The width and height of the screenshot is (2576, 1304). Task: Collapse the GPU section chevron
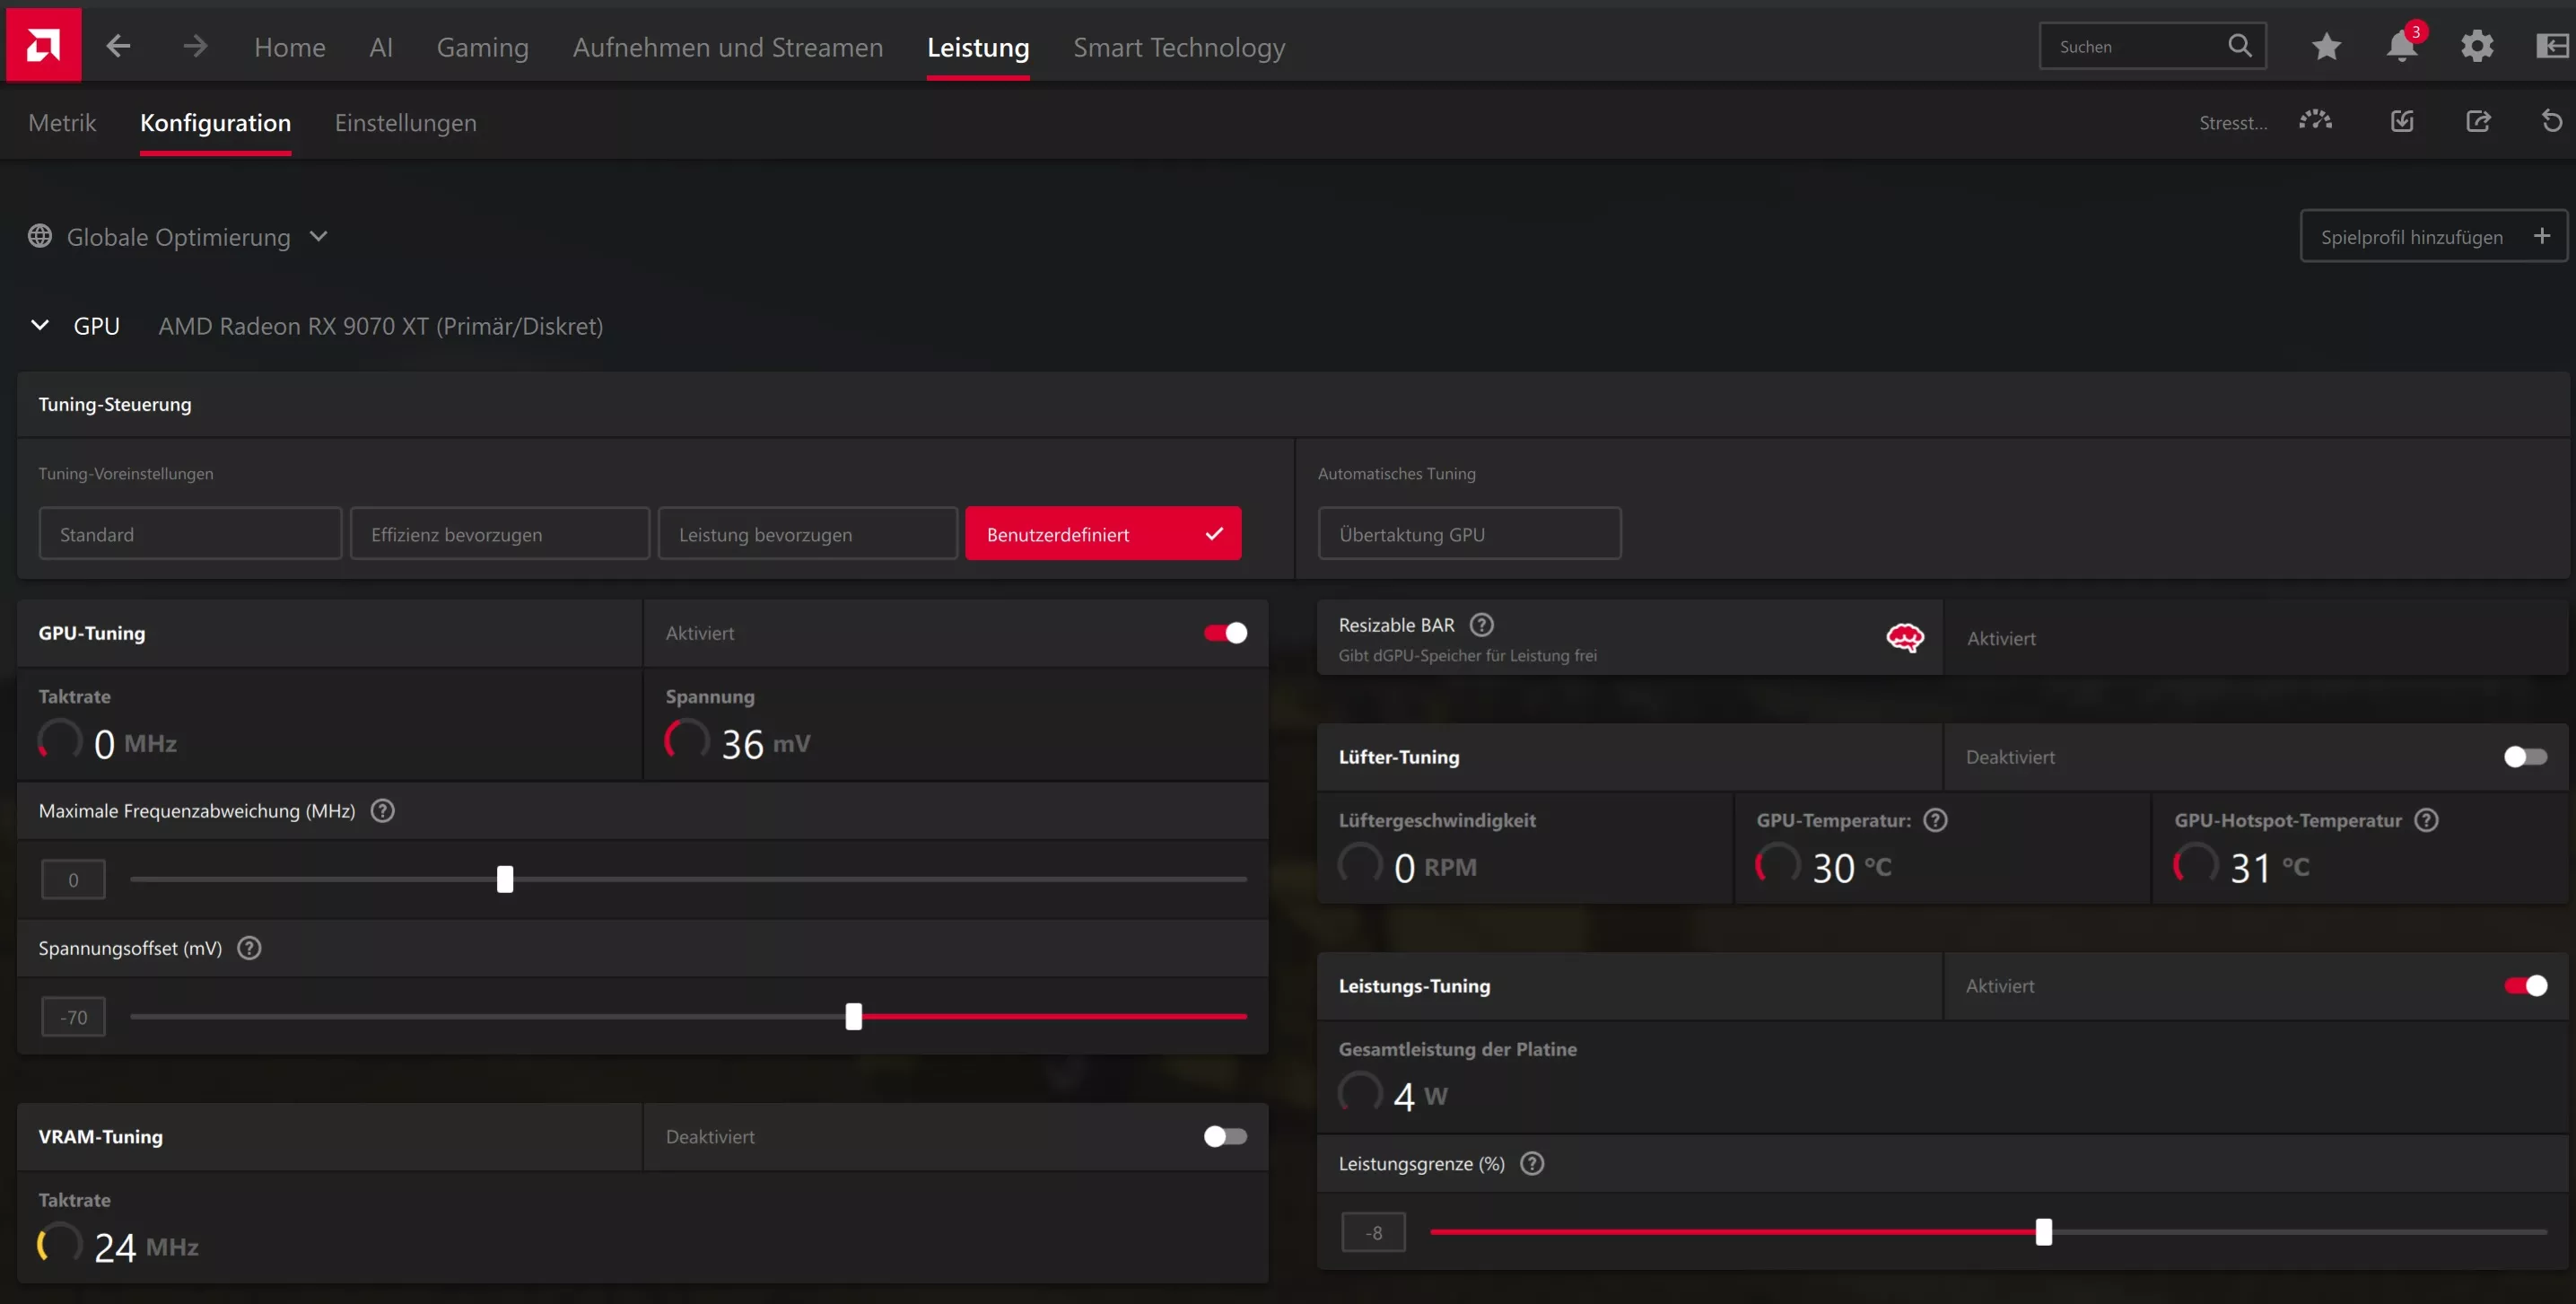pos(40,325)
